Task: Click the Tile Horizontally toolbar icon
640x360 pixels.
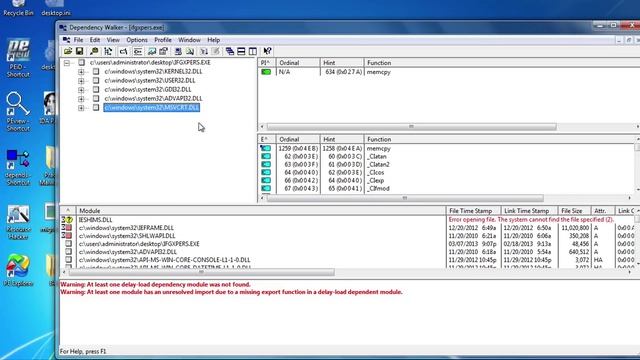Action: (241, 51)
